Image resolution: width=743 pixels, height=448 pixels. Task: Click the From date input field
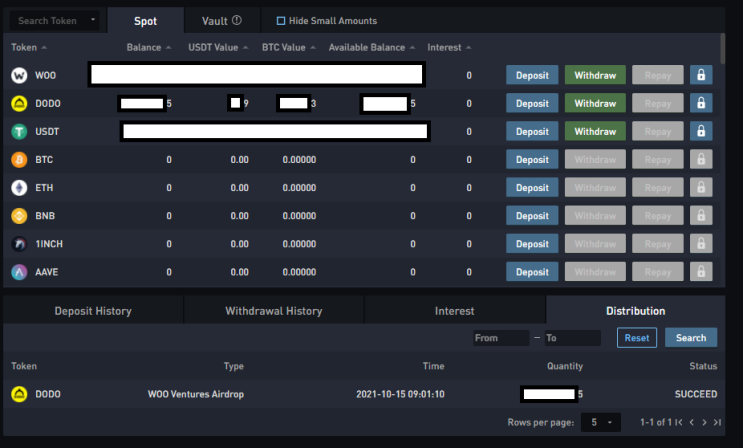[x=501, y=338]
